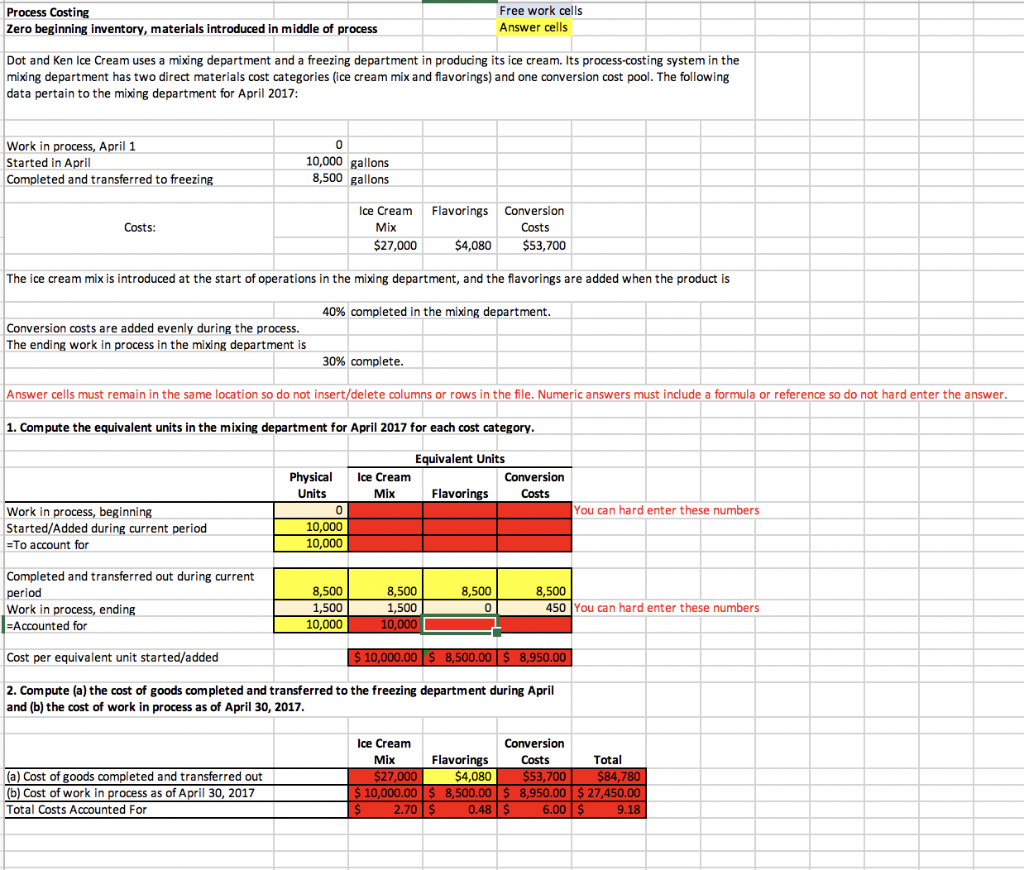The image size is (1024, 870).
Task: Click 'You can hard enter these numbers' note
Action: [x=667, y=510]
